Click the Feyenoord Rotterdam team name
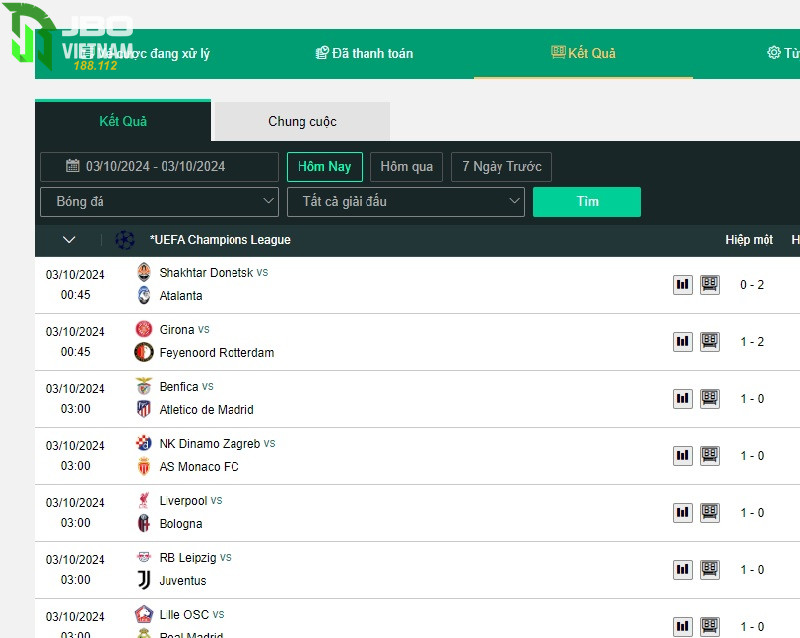This screenshot has width=800, height=638. tap(217, 353)
